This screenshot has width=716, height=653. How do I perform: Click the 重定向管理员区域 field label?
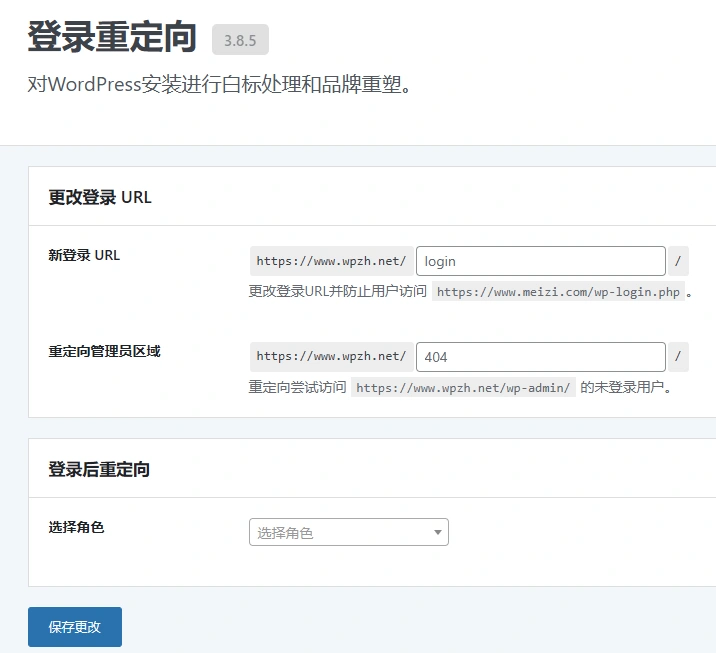pos(105,351)
